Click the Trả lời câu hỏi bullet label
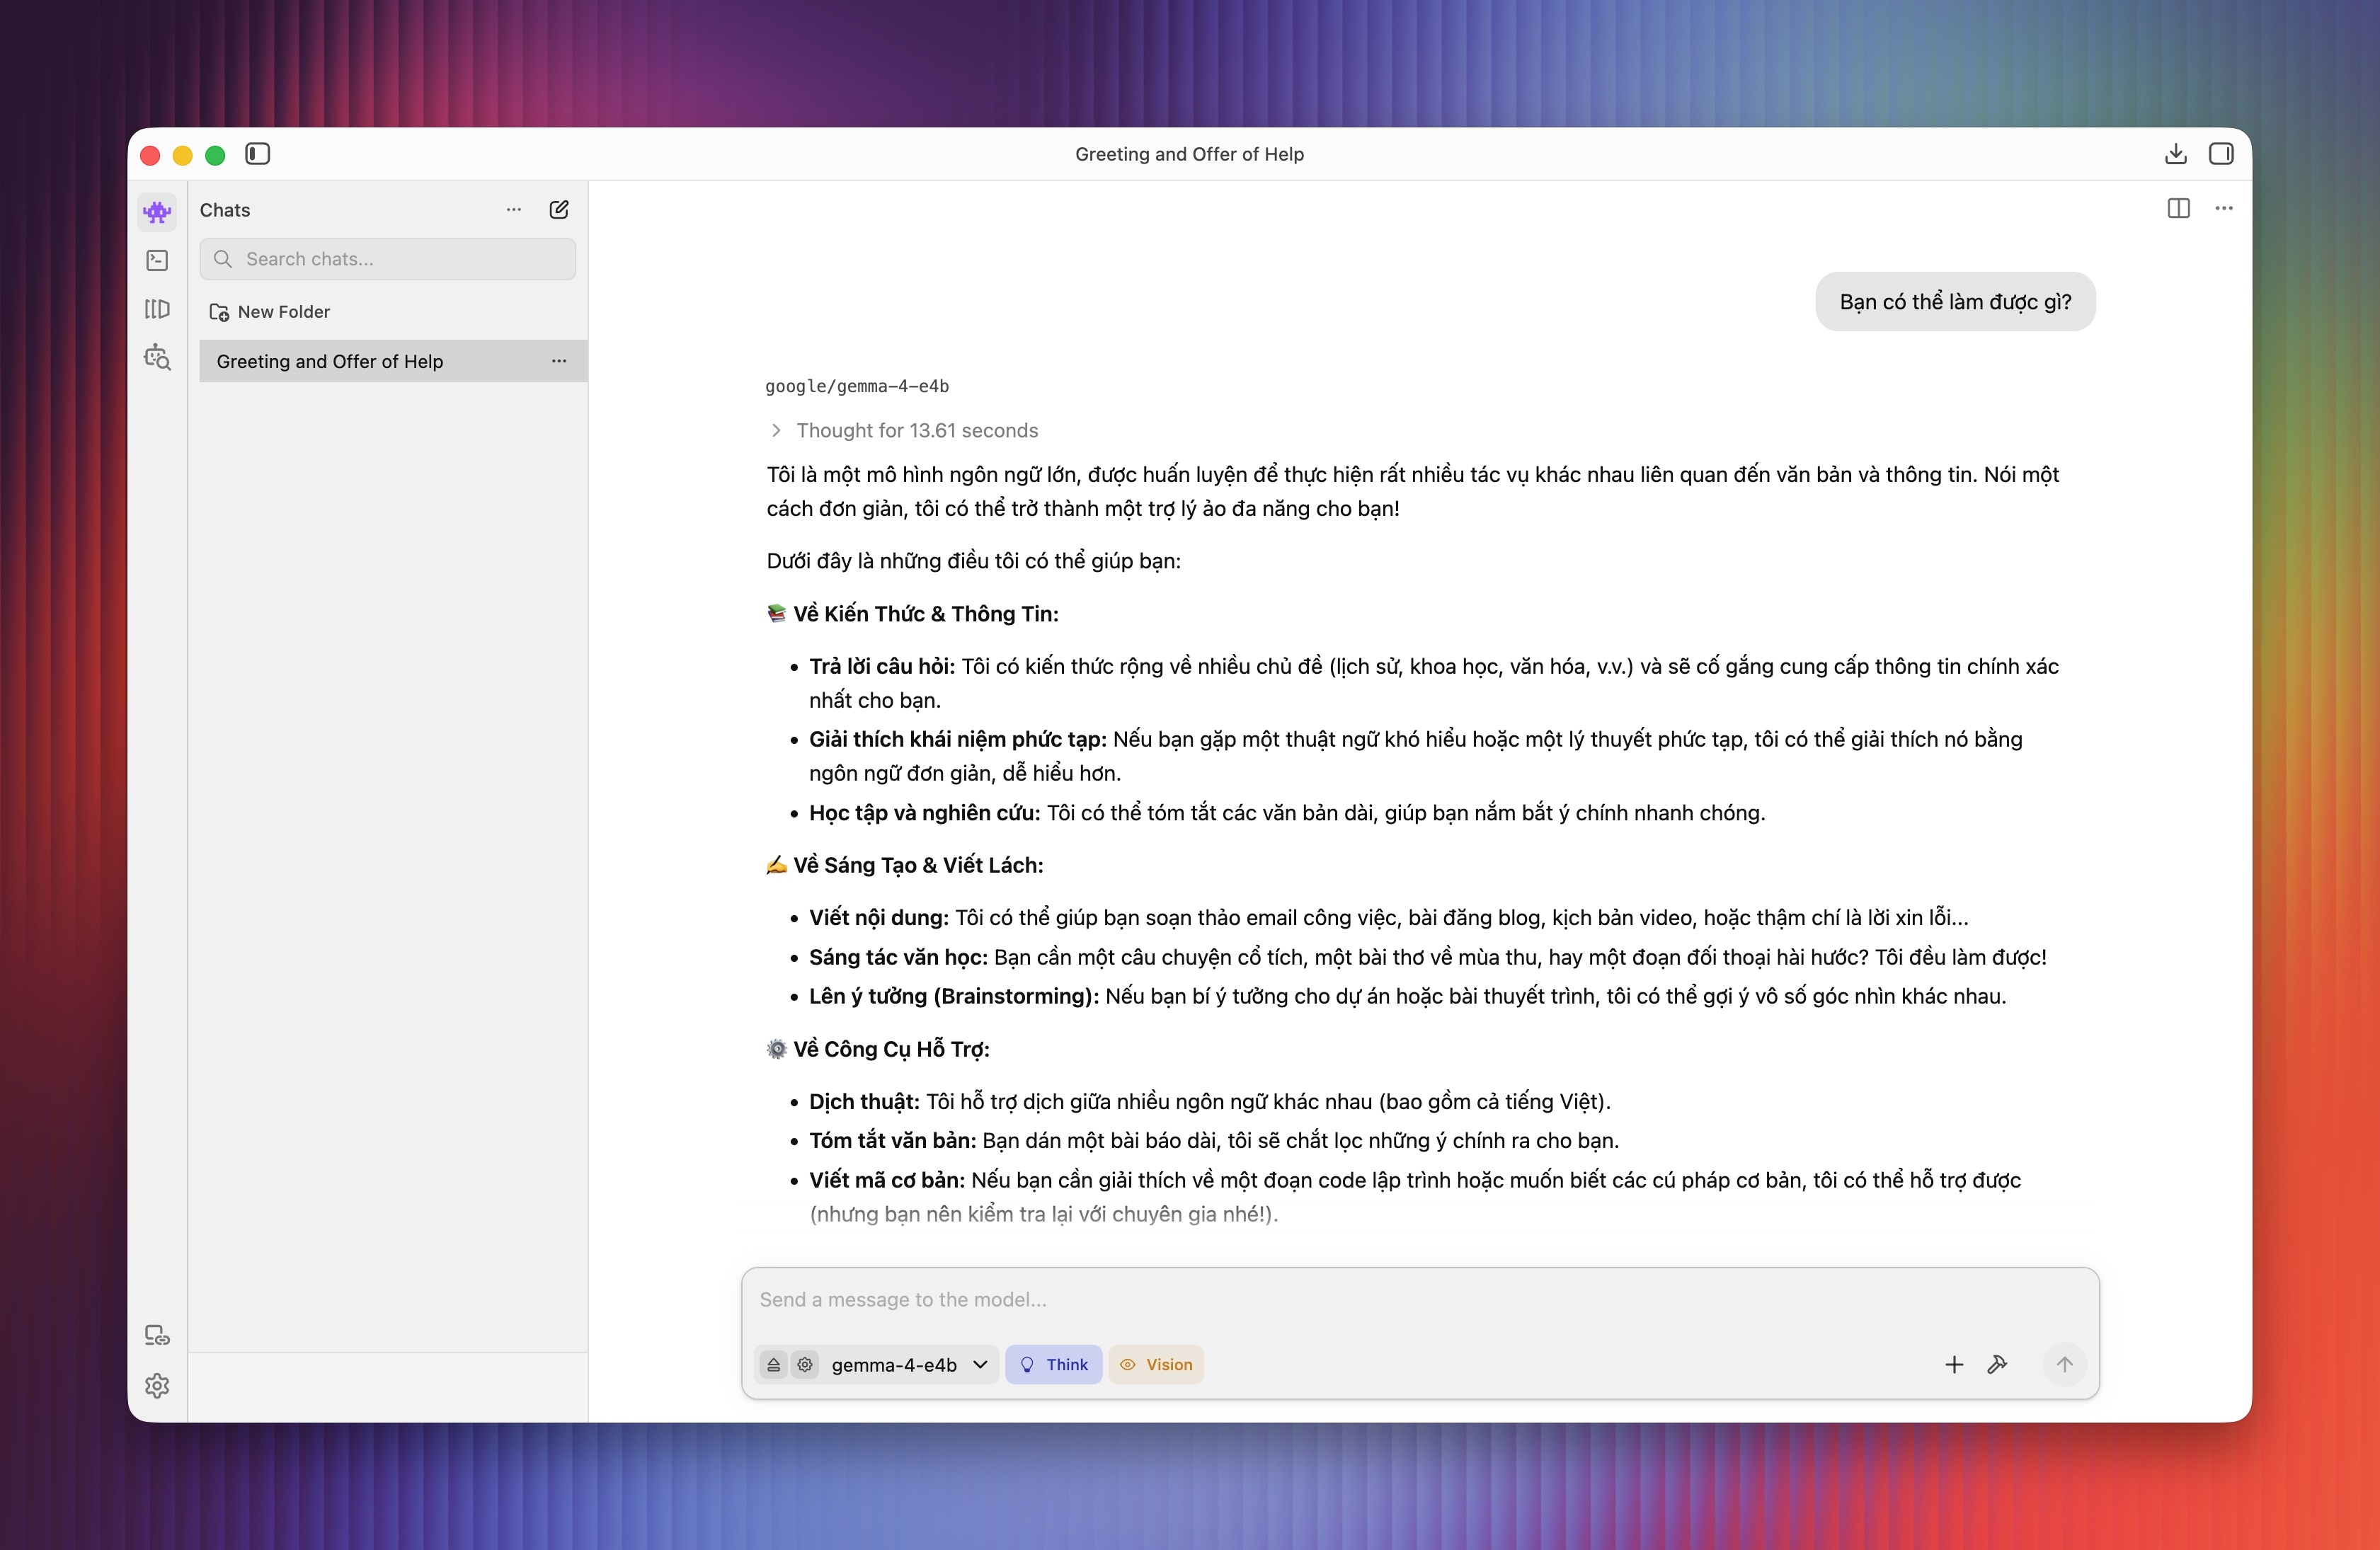Screen dimensions: 2380x1550 (x=882, y=667)
